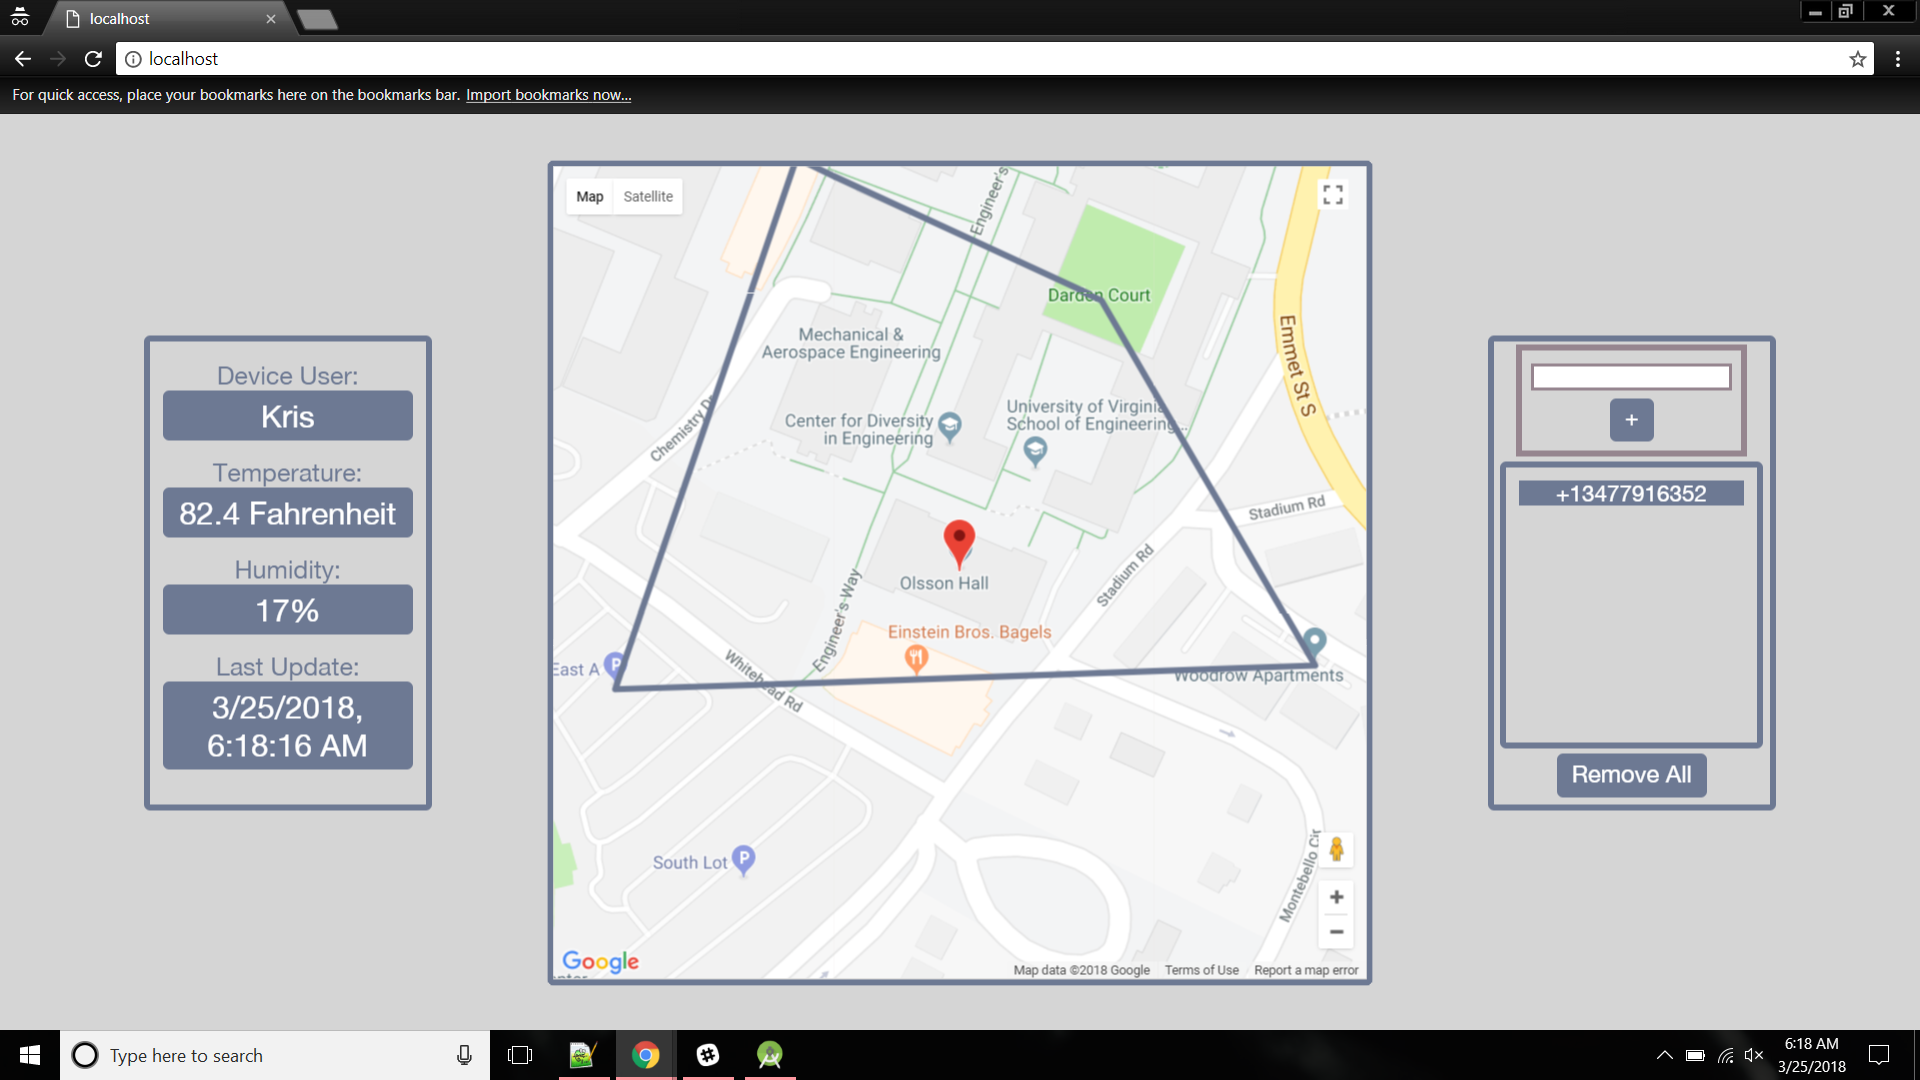Click the South Lot parking marker
This screenshot has height=1080, width=1920.
[x=743, y=859]
